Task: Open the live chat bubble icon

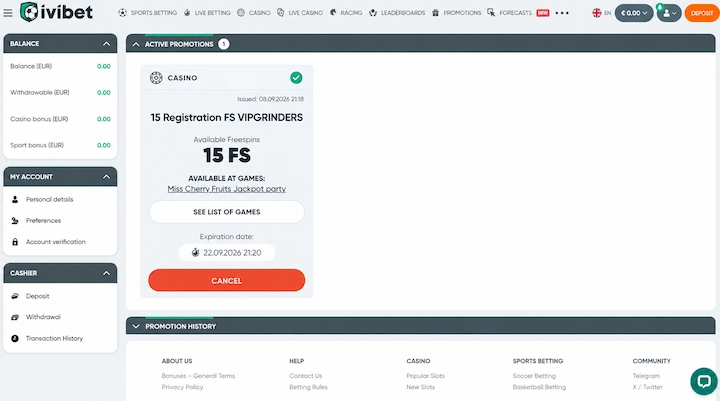Action: pos(703,381)
